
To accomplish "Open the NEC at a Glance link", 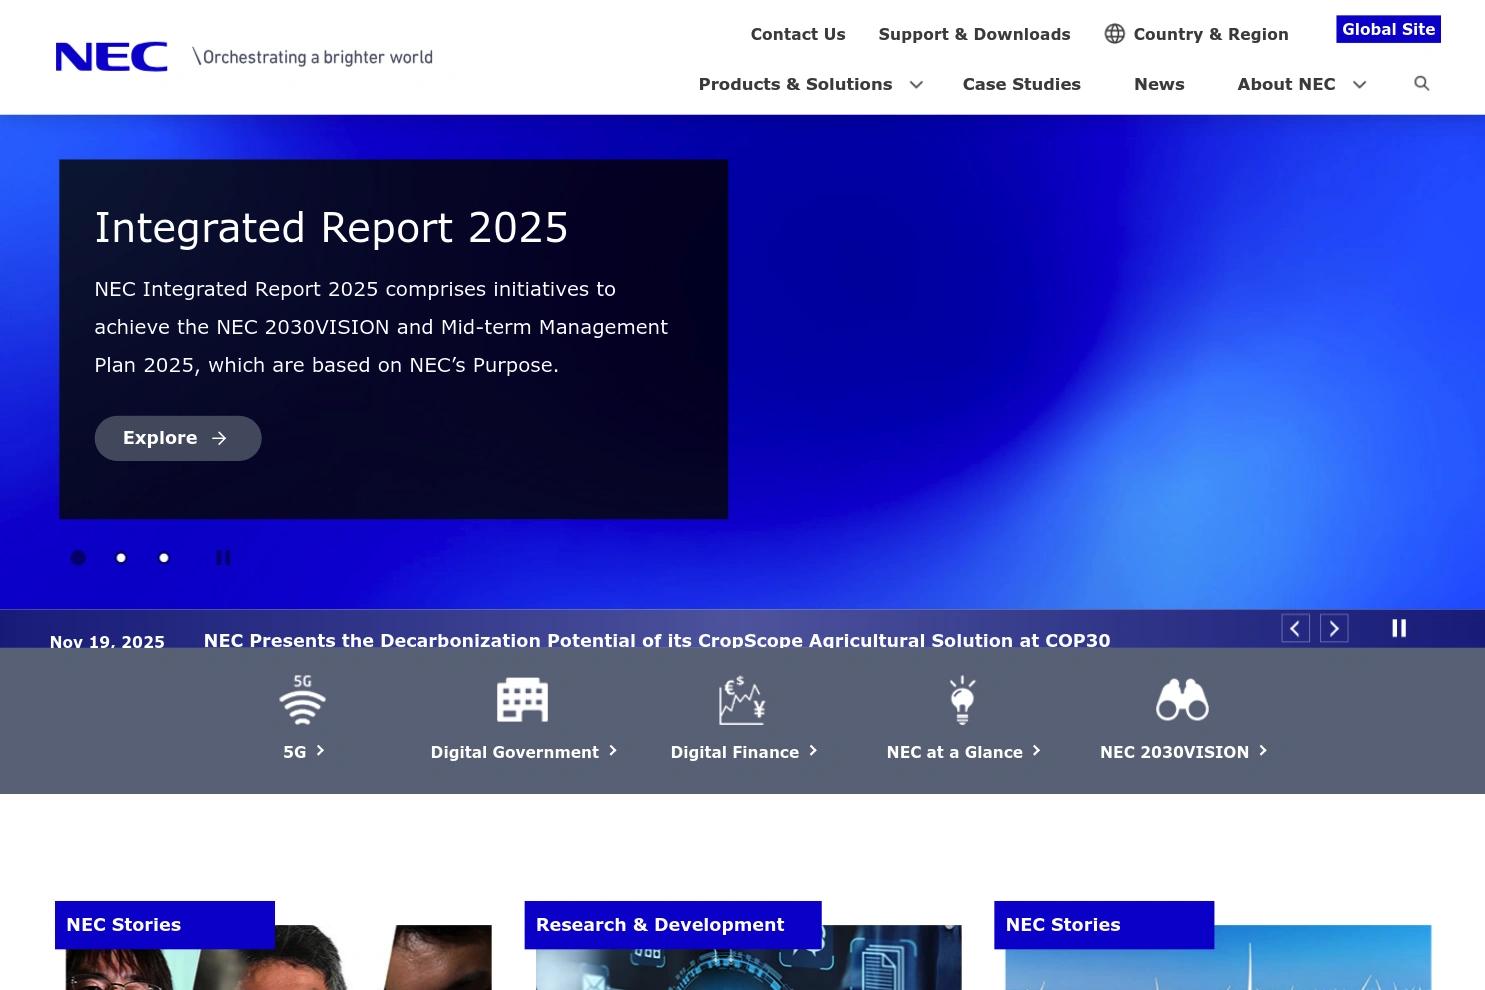I will (x=963, y=752).
